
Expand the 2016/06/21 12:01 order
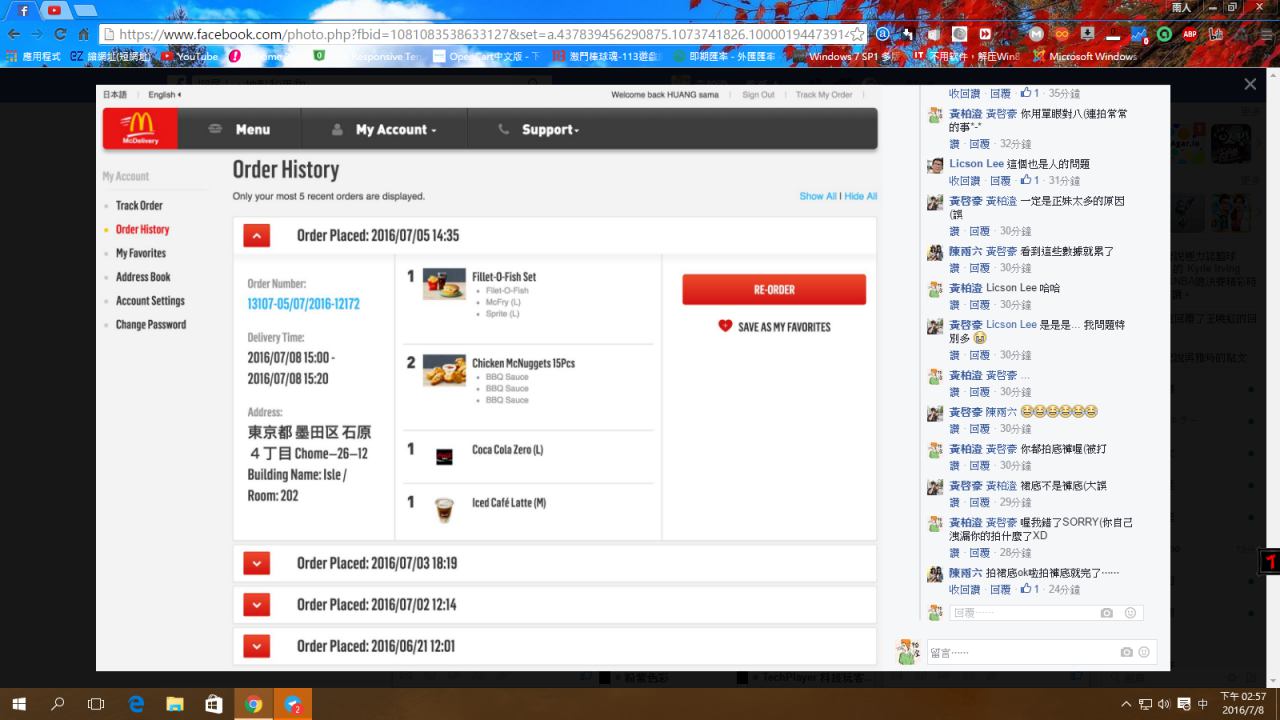[257, 646]
